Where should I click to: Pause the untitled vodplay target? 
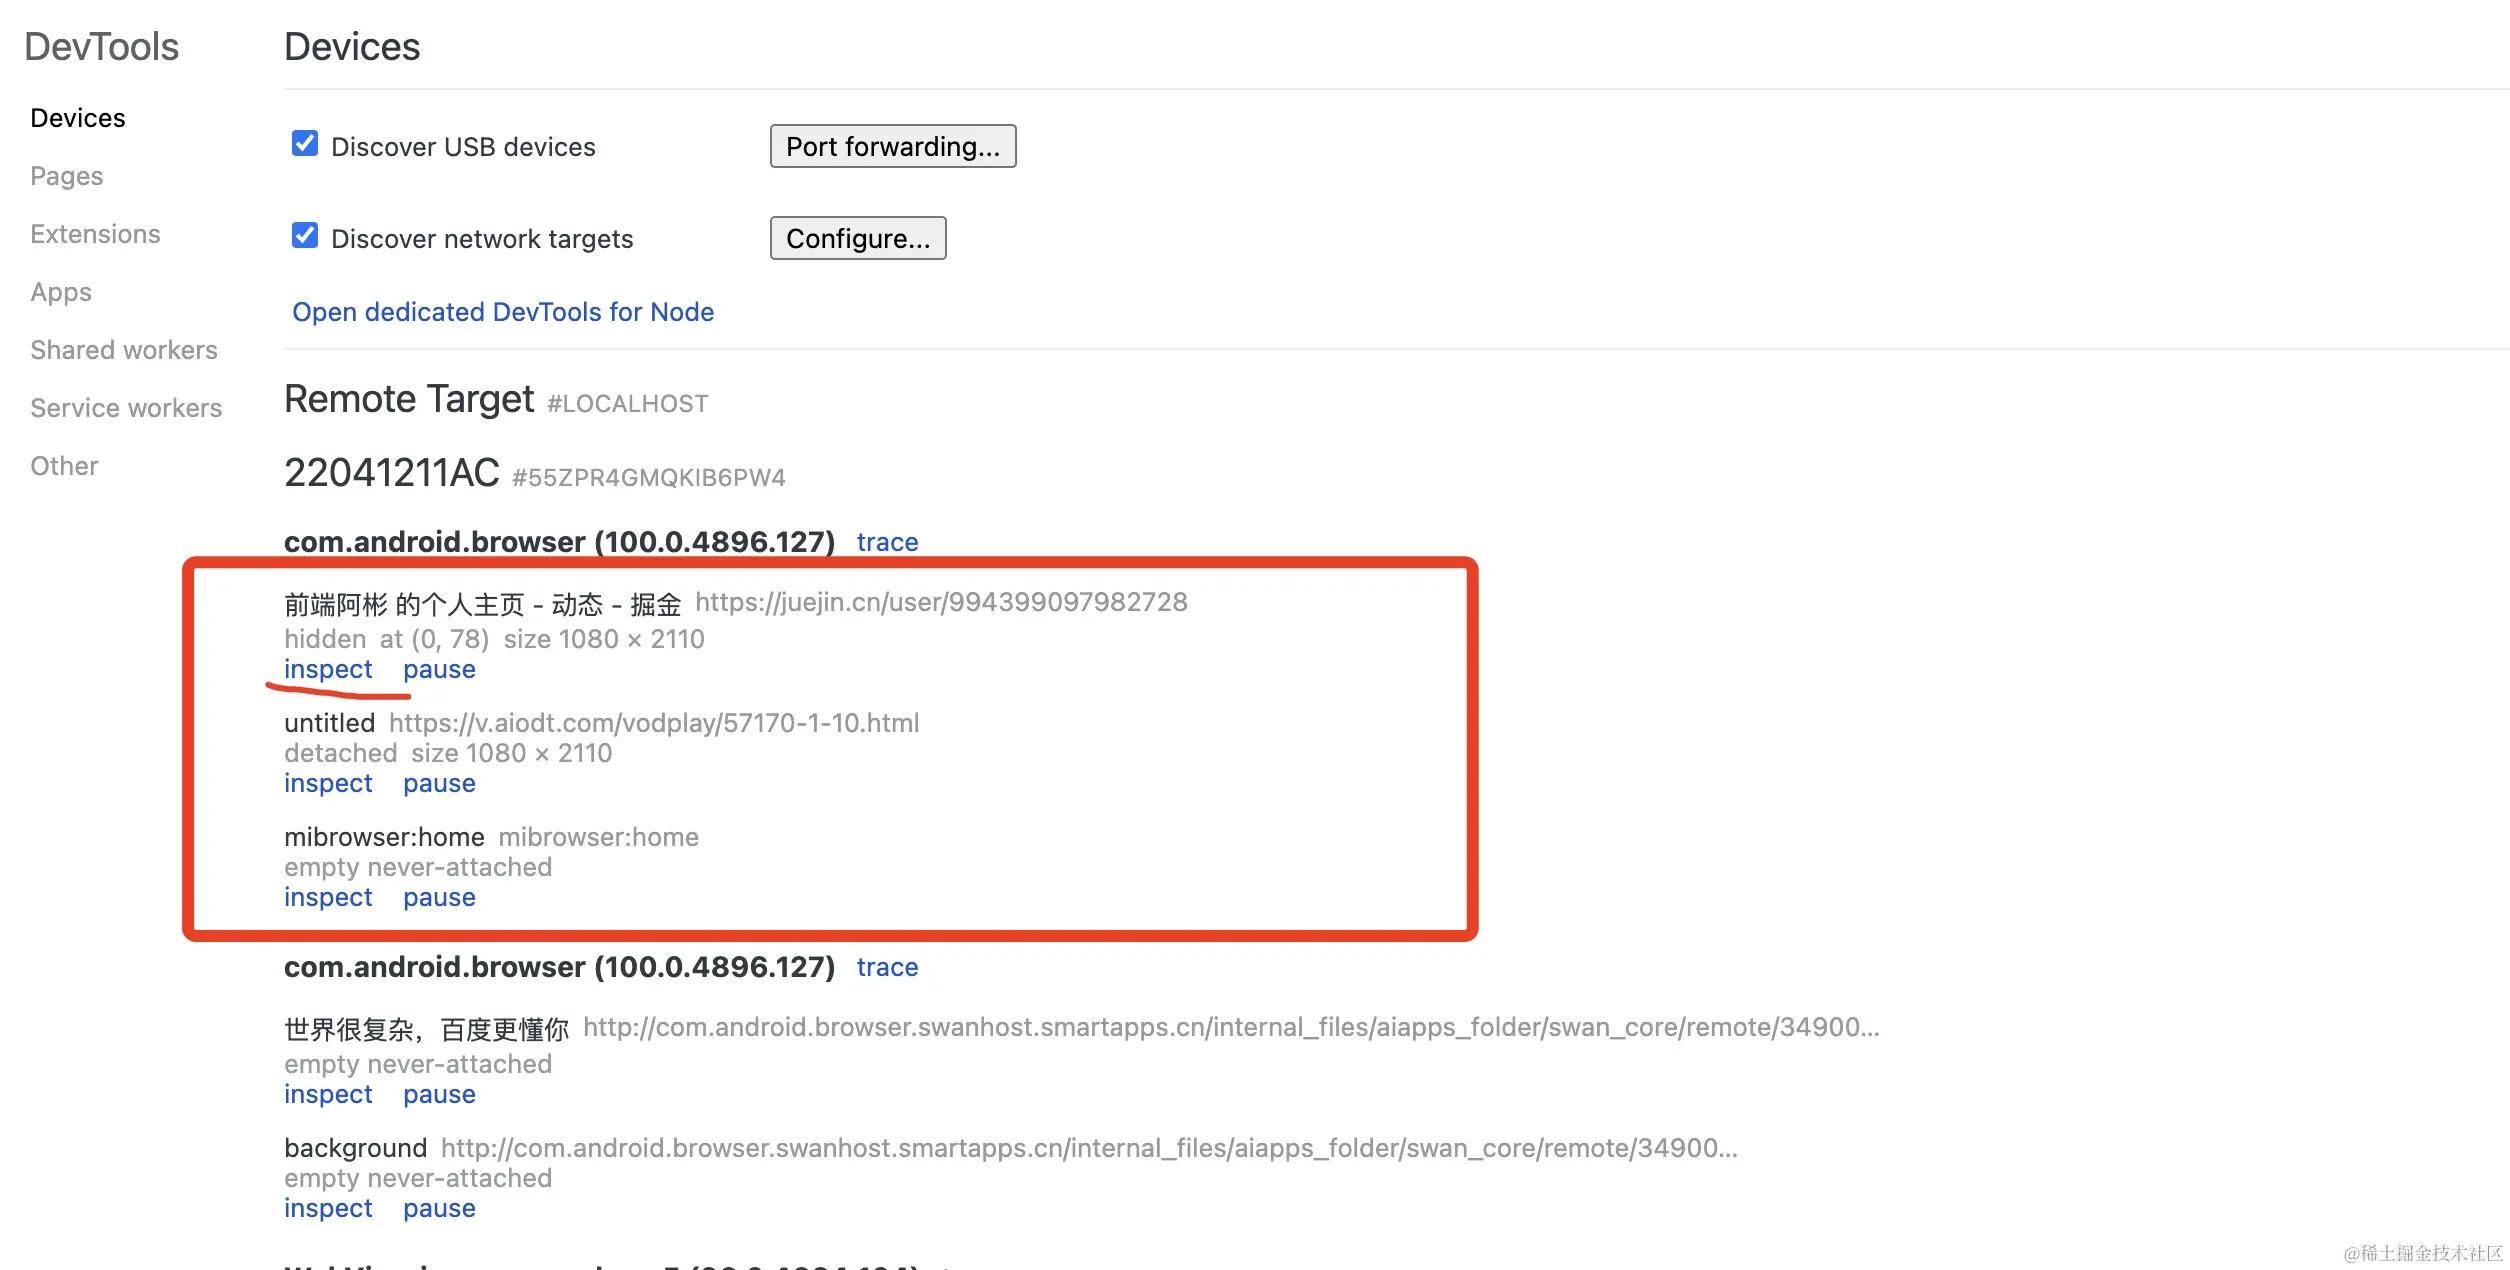(439, 783)
